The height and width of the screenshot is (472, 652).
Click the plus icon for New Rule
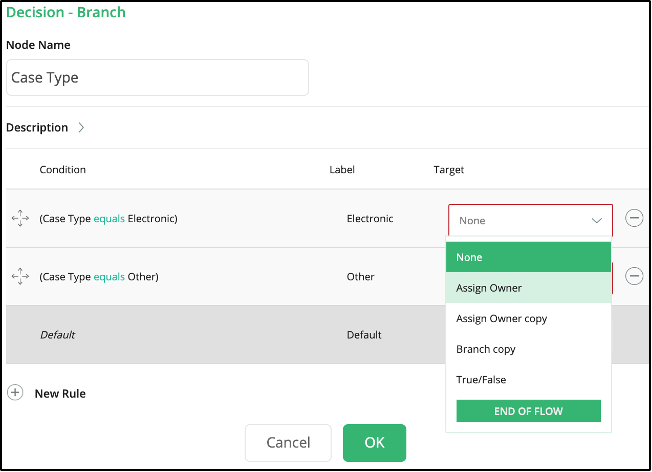click(x=15, y=392)
